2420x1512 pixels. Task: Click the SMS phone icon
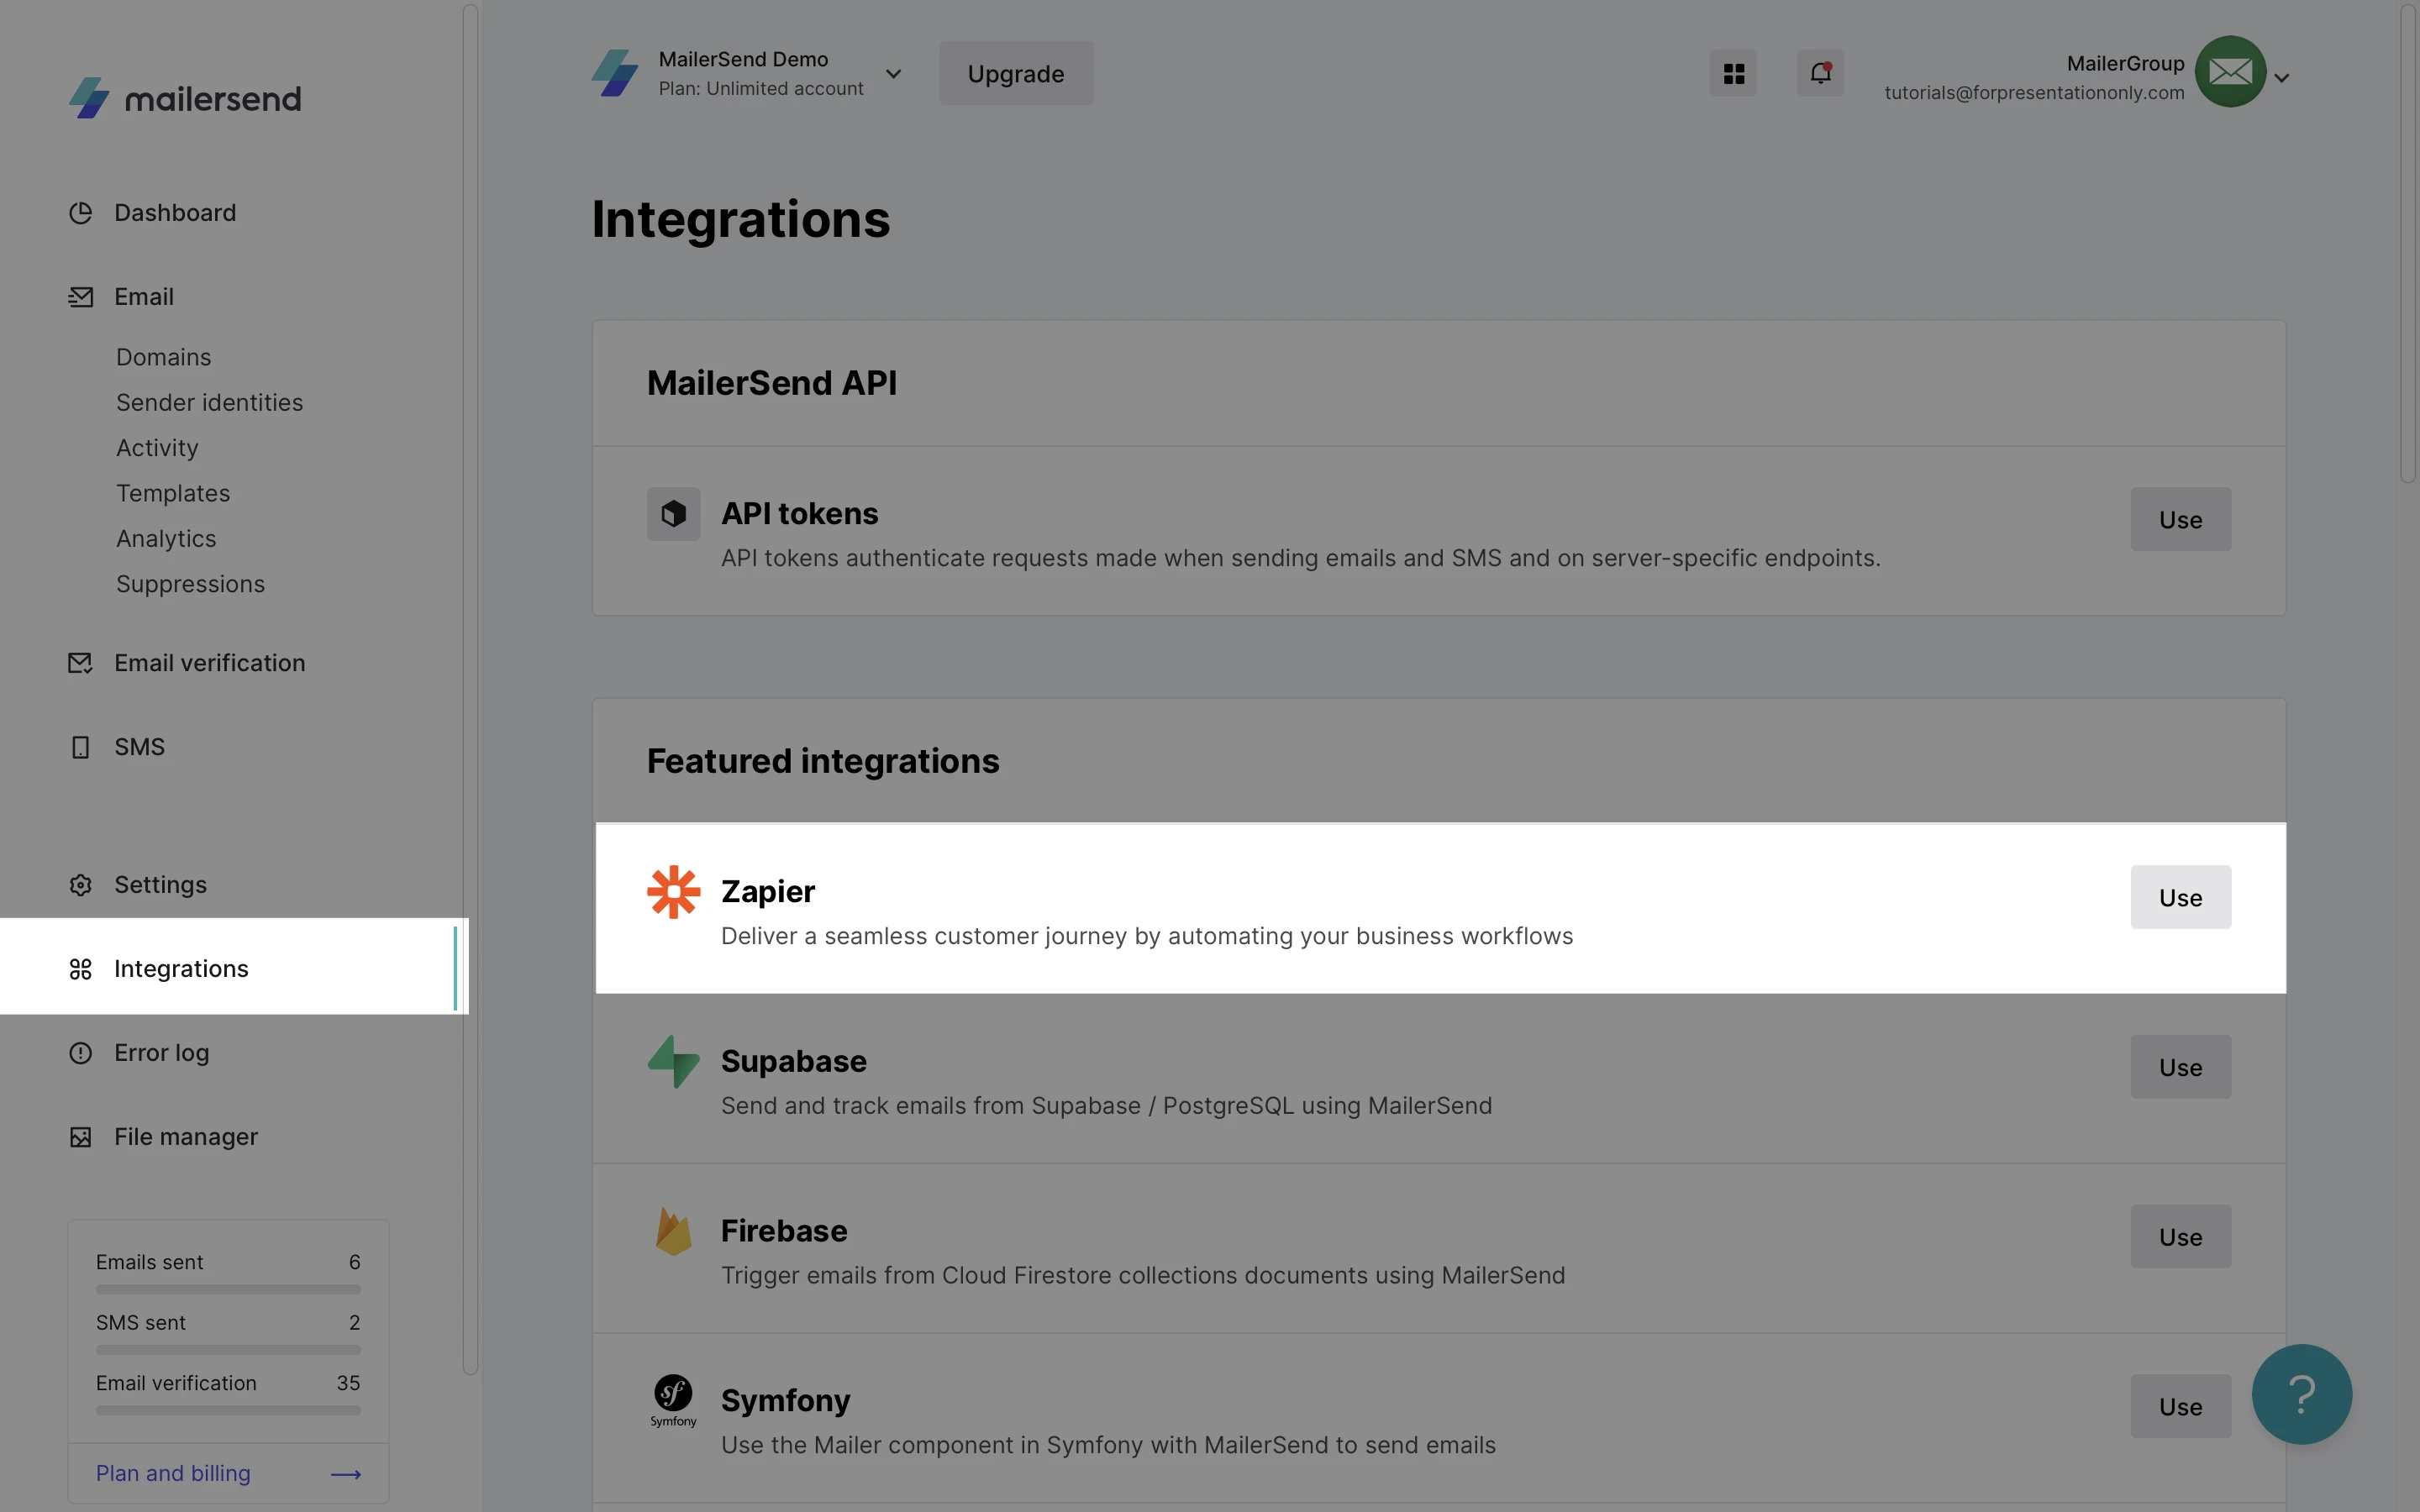(80, 747)
